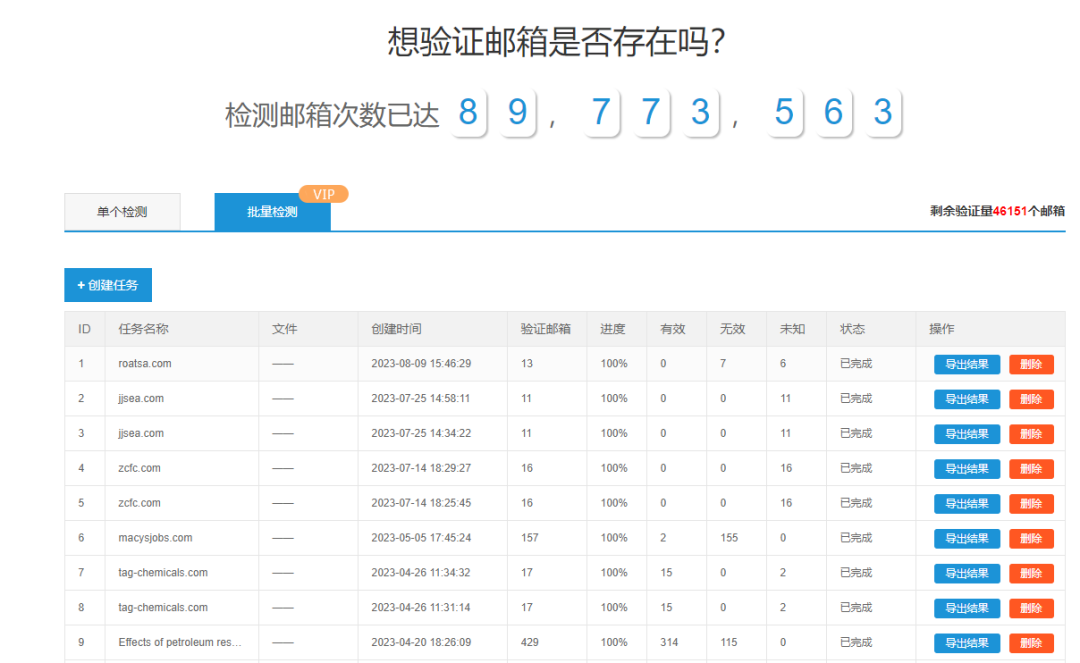Click the macysjobs.com task name cell
1080x663 pixels.
155,538
